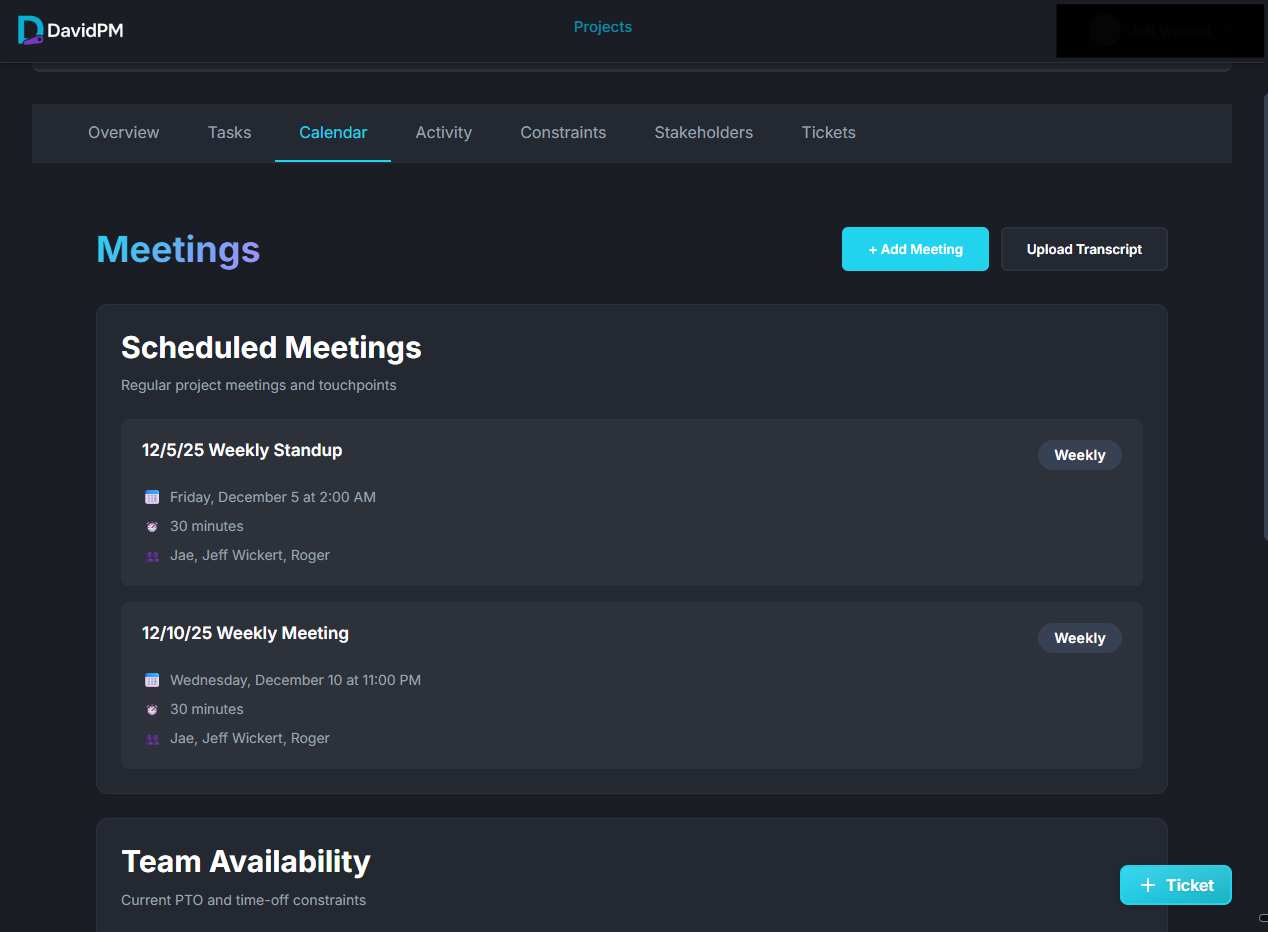The height and width of the screenshot is (932, 1268).
Task: Switch to the Tasks tab
Action: [229, 132]
